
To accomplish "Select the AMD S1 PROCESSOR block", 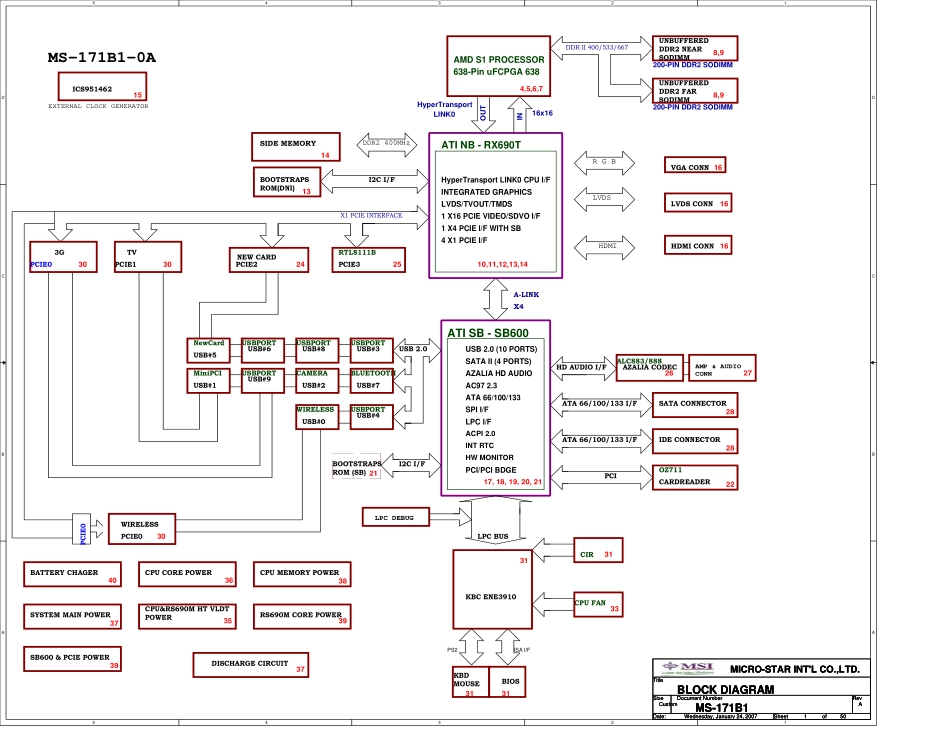I will (498, 66).
